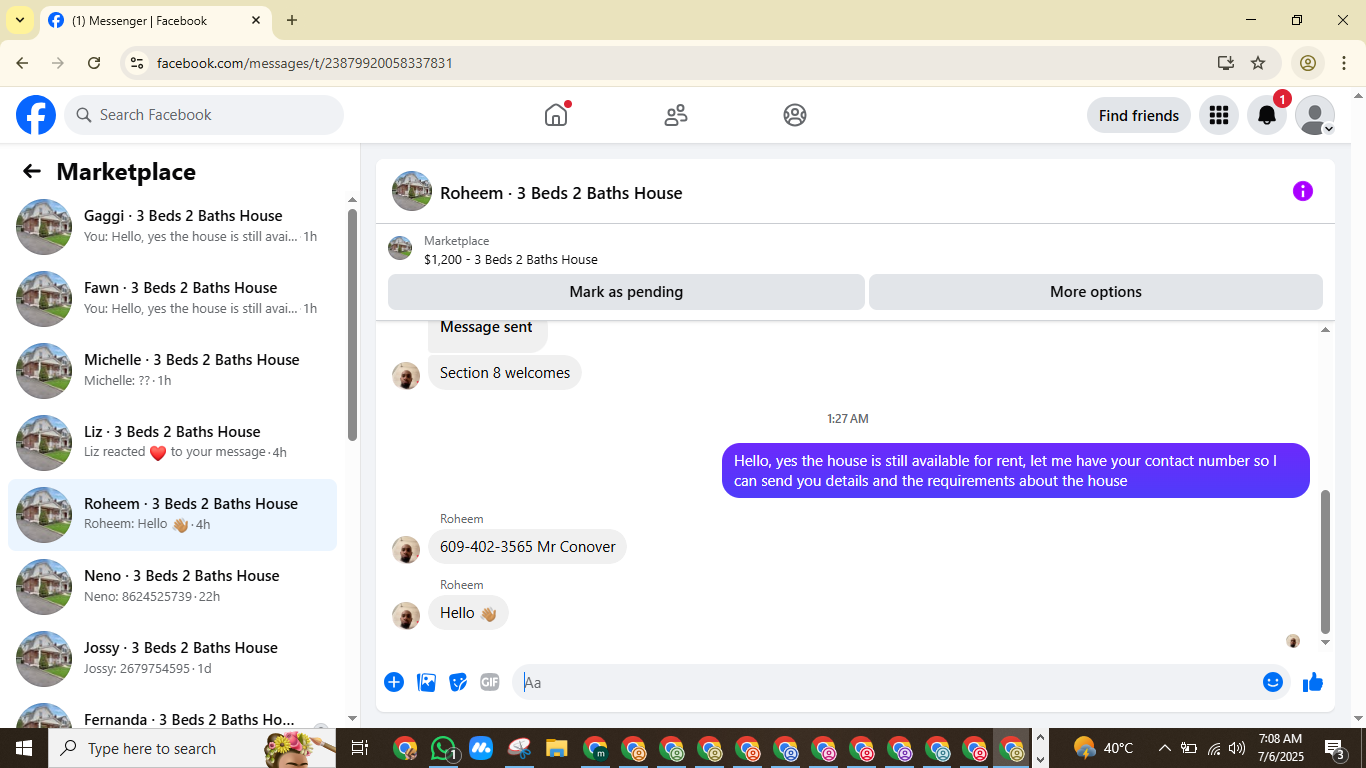Open the tab search dropdown arrow
The height and width of the screenshot is (768, 1366).
(20, 20)
